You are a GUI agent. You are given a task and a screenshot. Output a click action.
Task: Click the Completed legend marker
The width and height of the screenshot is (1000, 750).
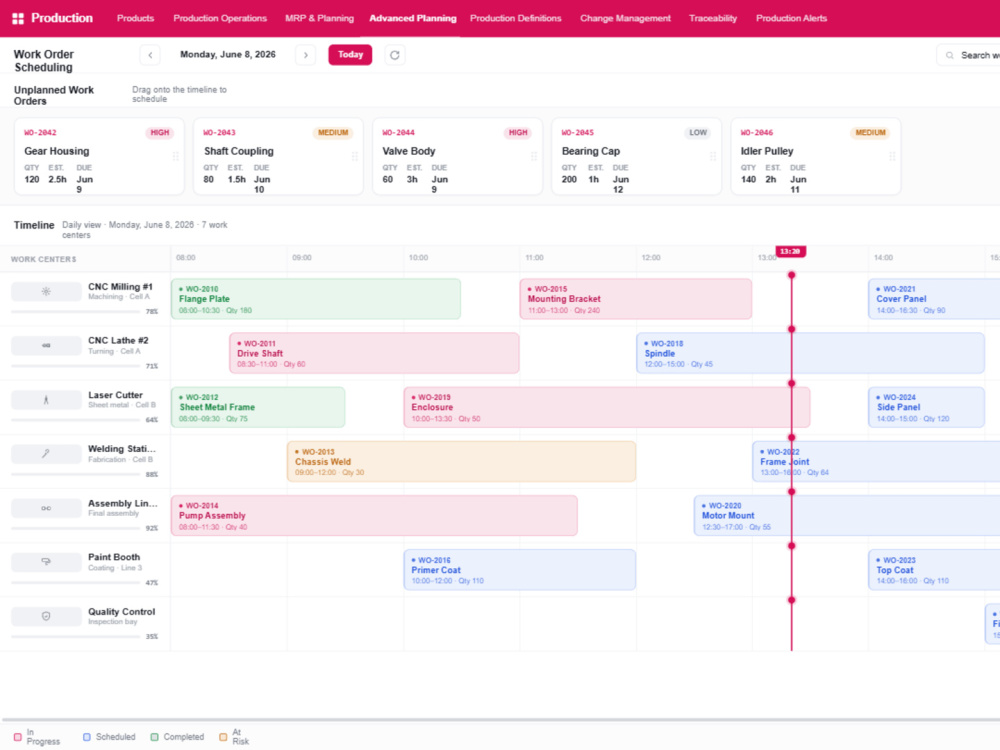pos(154,737)
